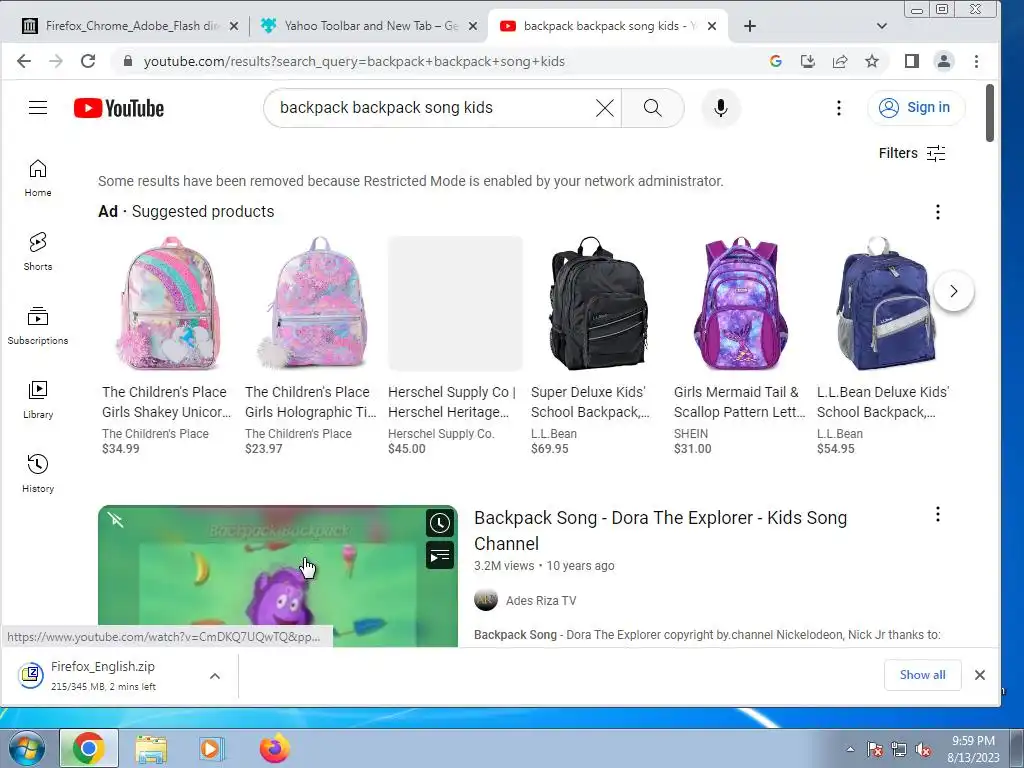Open YouTube settings three-dot menu
1024x768 pixels.
(839, 108)
